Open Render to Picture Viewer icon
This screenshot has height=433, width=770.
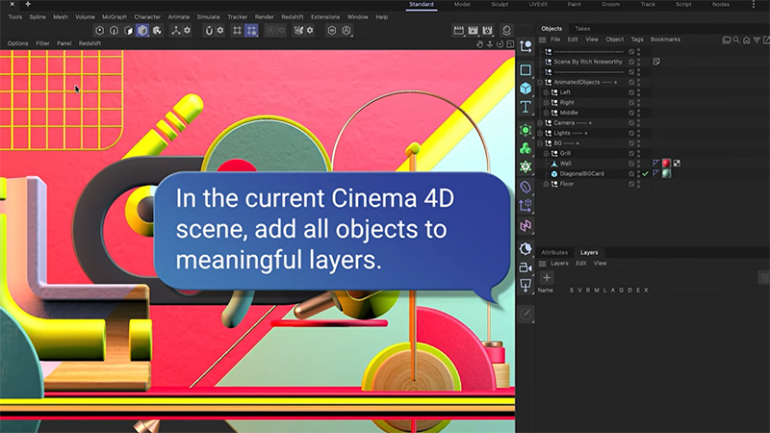(473, 30)
